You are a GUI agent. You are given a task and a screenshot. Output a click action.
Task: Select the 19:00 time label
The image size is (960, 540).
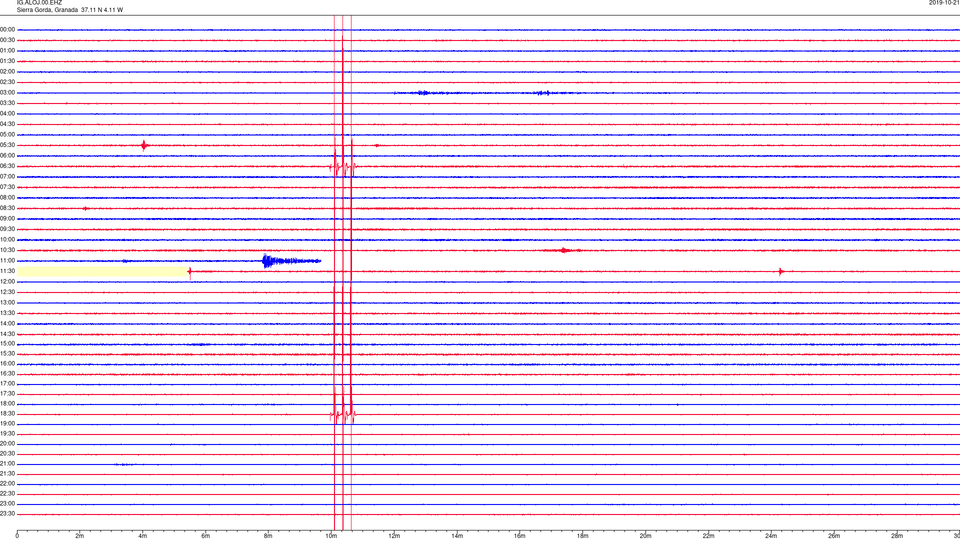[x=7, y=424]
